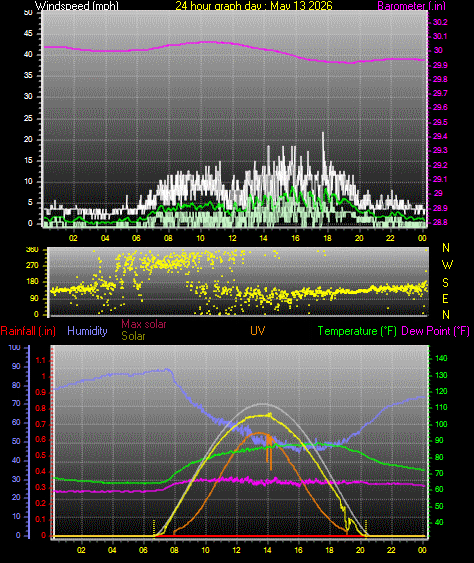Click the "Solar" legend label below Max solar
This screenshot has height=563, width=474.
133,336
